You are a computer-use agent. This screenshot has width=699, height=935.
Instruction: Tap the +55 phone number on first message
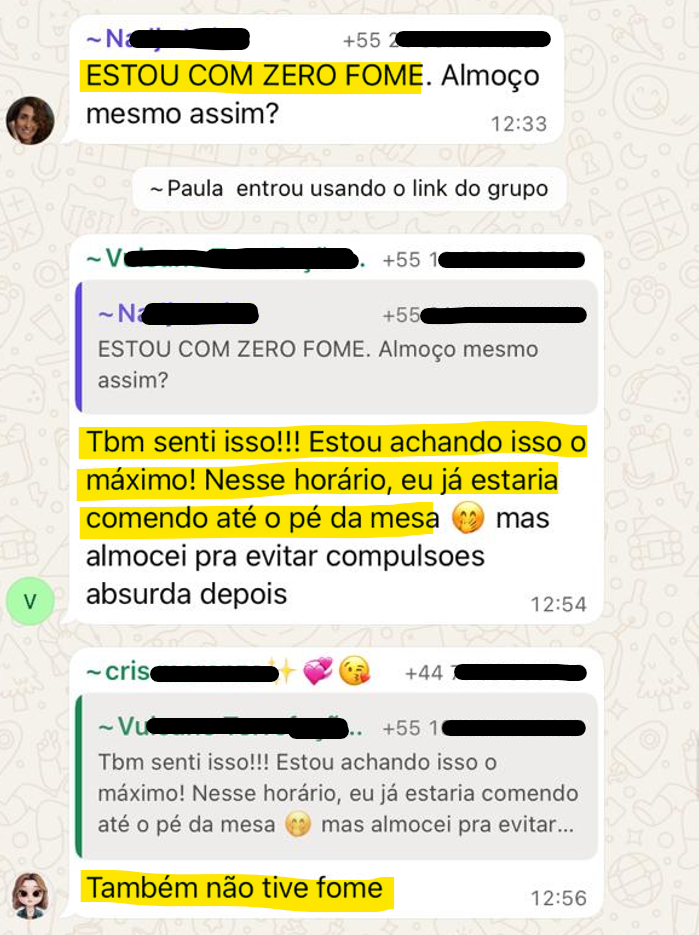point(446,40)
